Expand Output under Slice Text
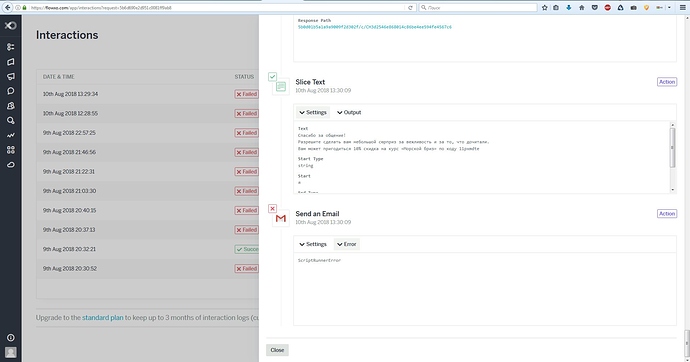Viewport: 690px width, 362px height. [x=349, y=113]
